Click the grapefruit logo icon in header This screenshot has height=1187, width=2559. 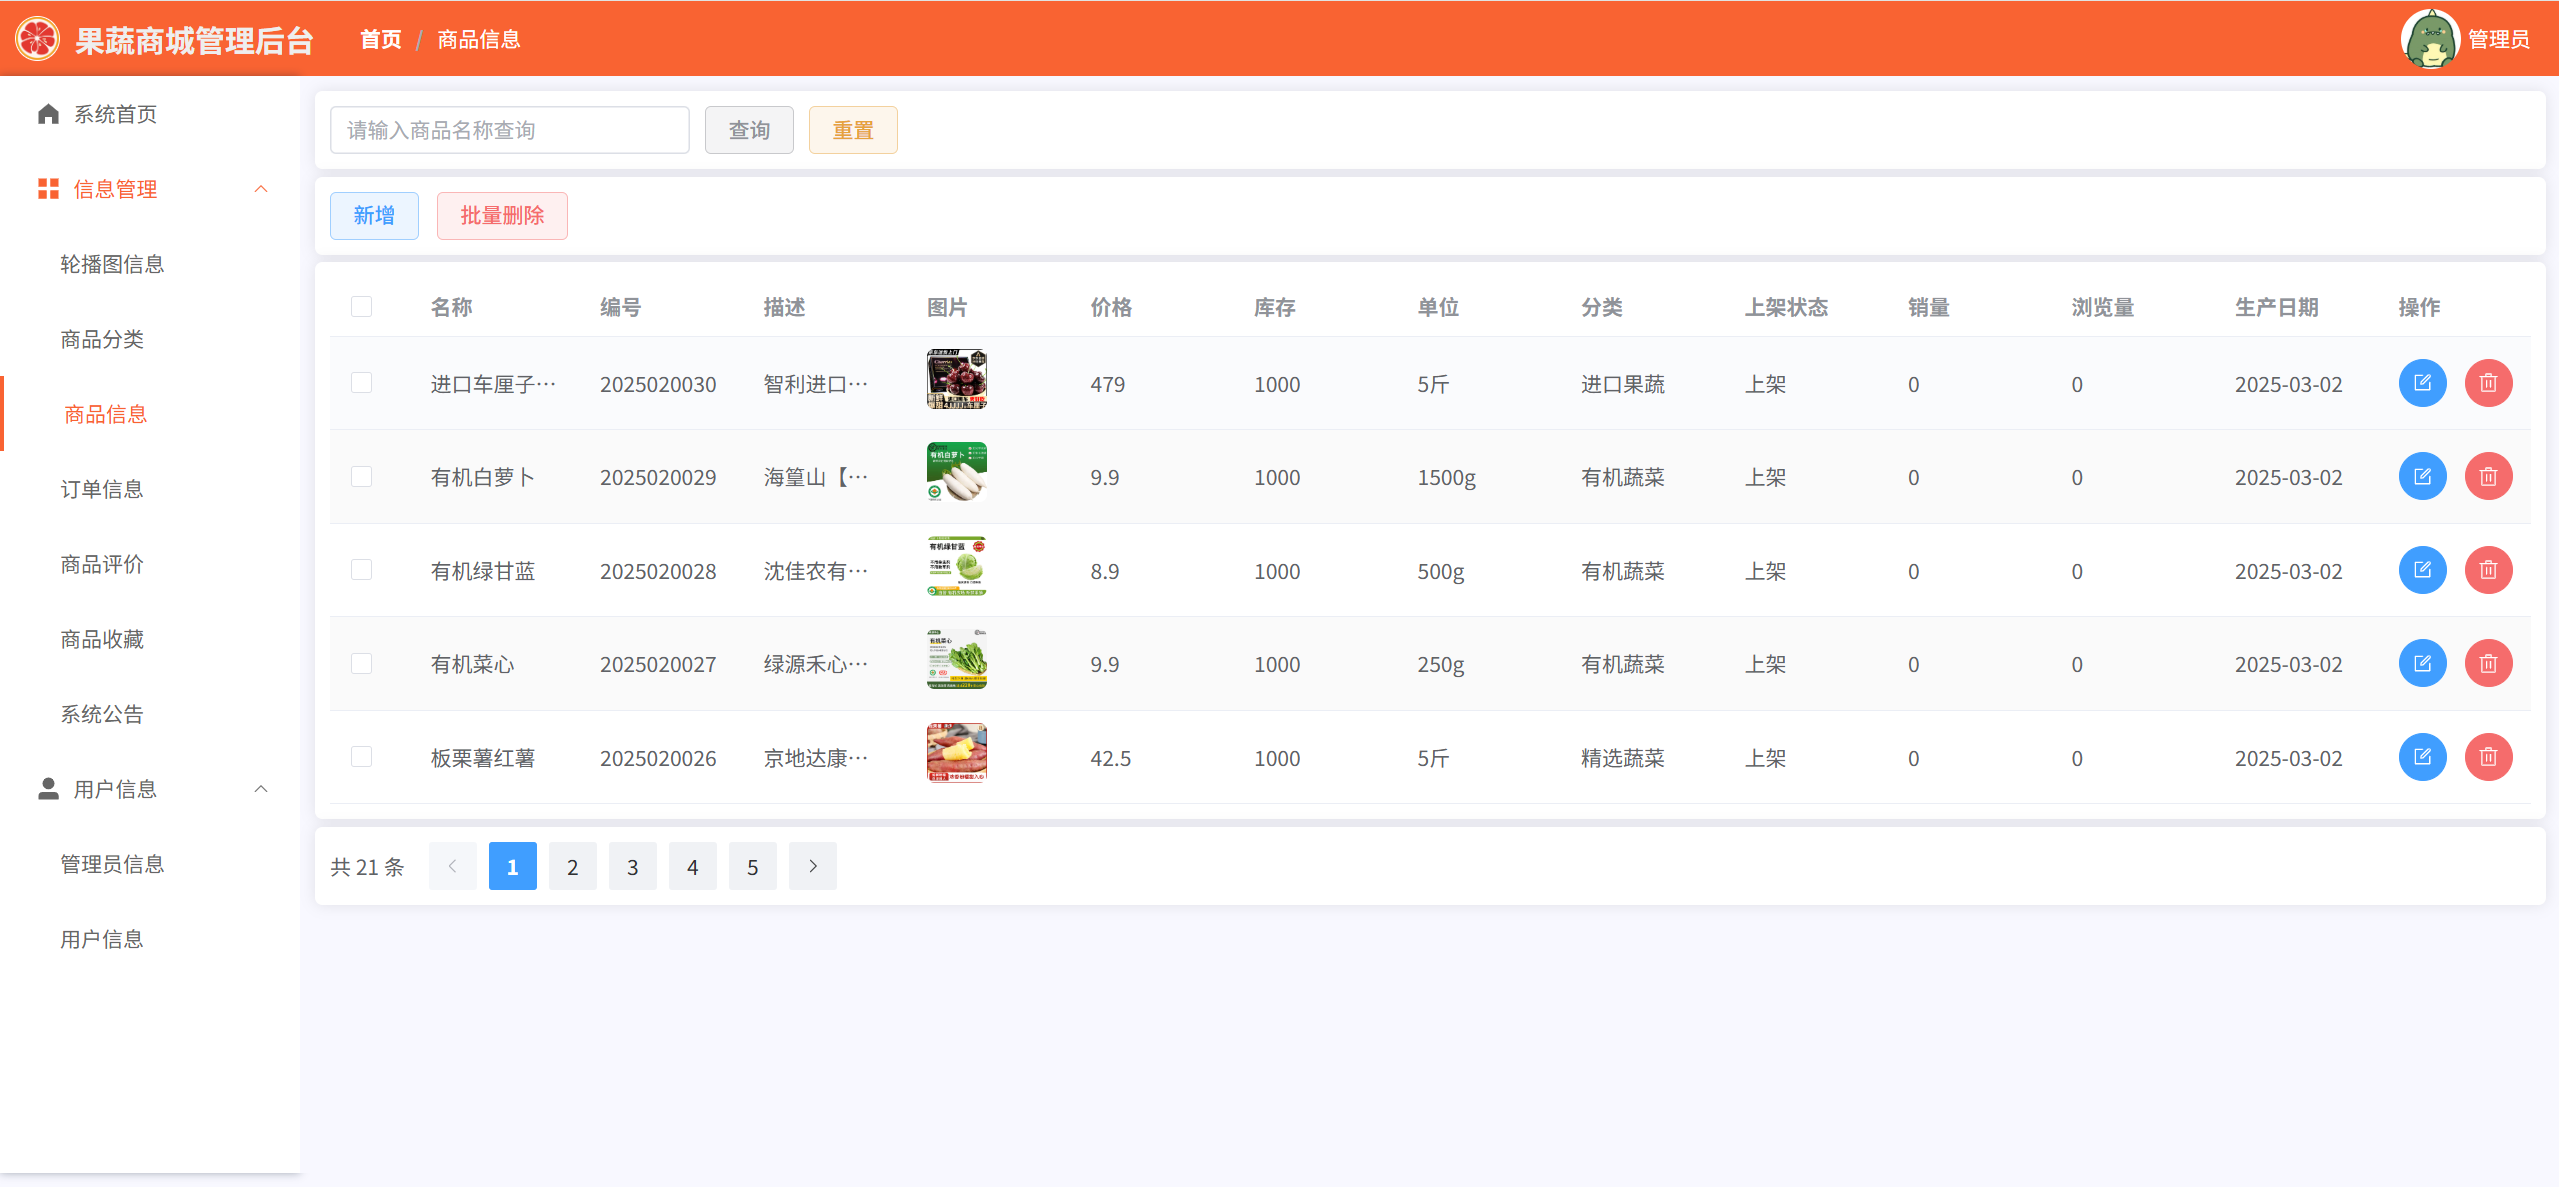click(38, 39)
